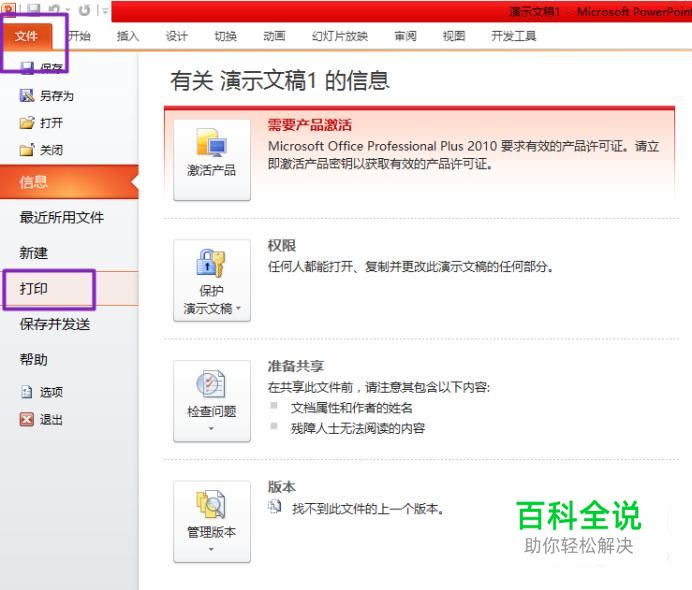The height and width of the screenshot is (590, 692).
Task: Click the 激活产品 button
Action: point(212,160)
